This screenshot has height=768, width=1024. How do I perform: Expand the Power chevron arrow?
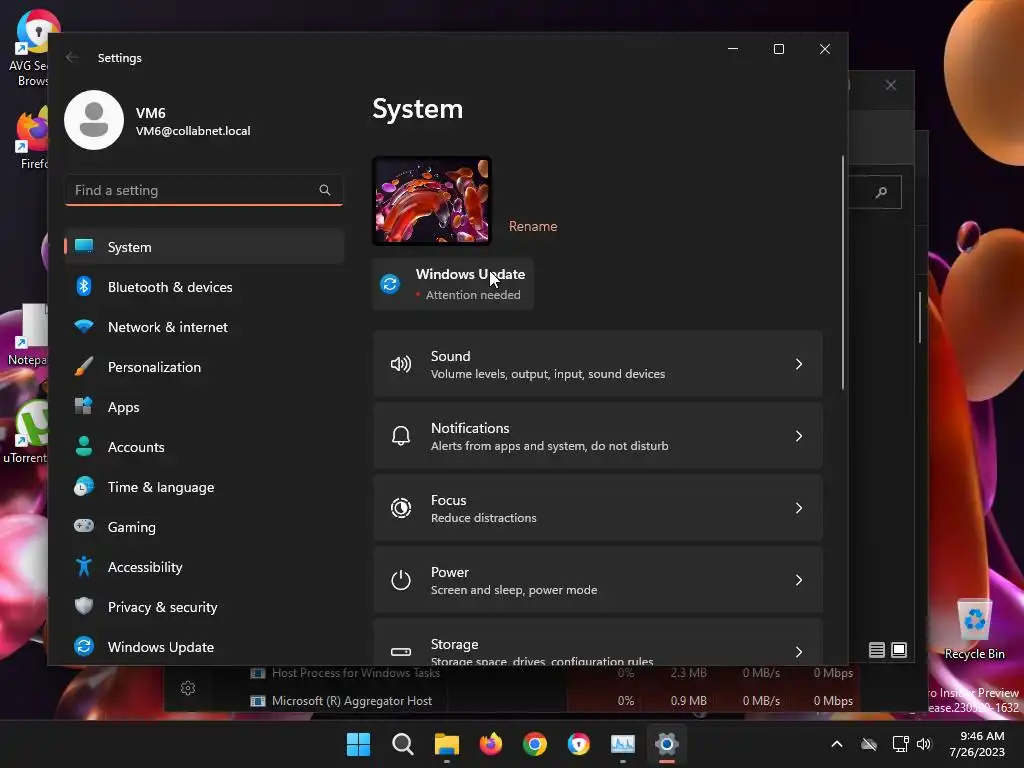[x=799, y=580]
